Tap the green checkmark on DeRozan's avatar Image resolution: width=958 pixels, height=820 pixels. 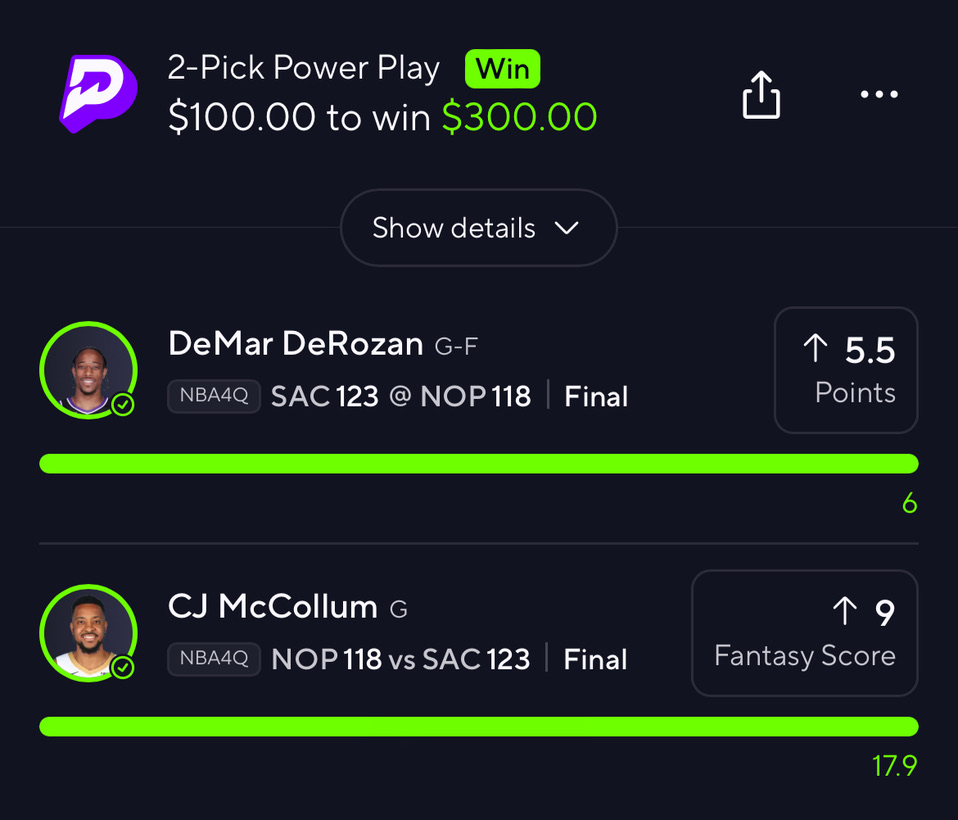[x=123, y=404]
